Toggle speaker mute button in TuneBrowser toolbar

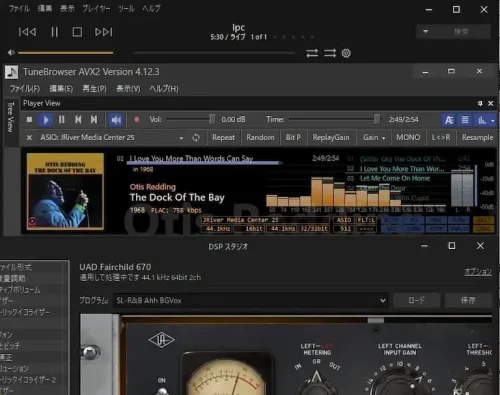tap(116, 120)
